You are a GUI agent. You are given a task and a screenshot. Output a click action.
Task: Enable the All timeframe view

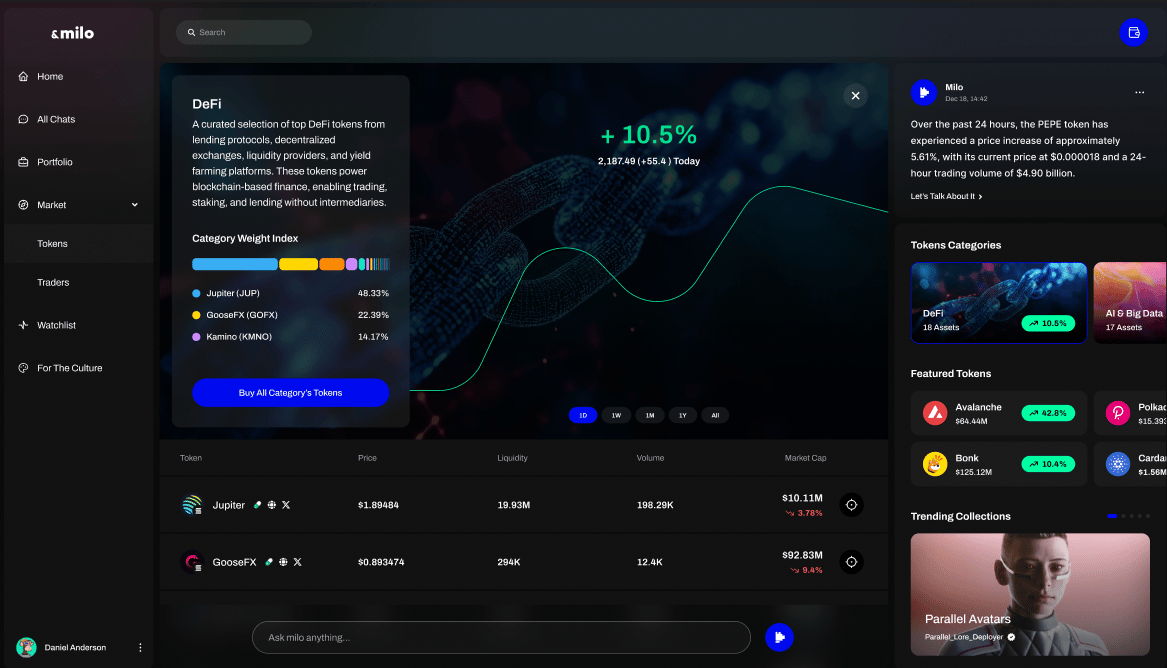[x=715, y=414]
